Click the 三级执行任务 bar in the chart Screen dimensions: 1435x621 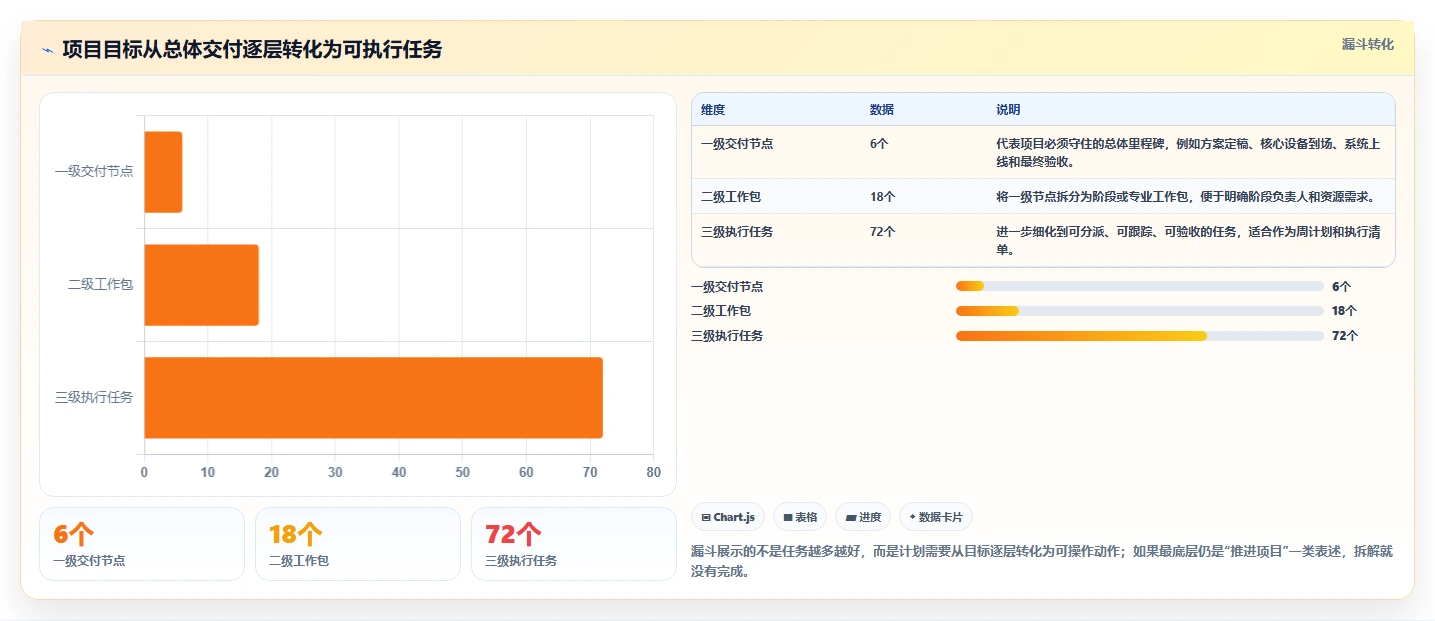(373, 397)
